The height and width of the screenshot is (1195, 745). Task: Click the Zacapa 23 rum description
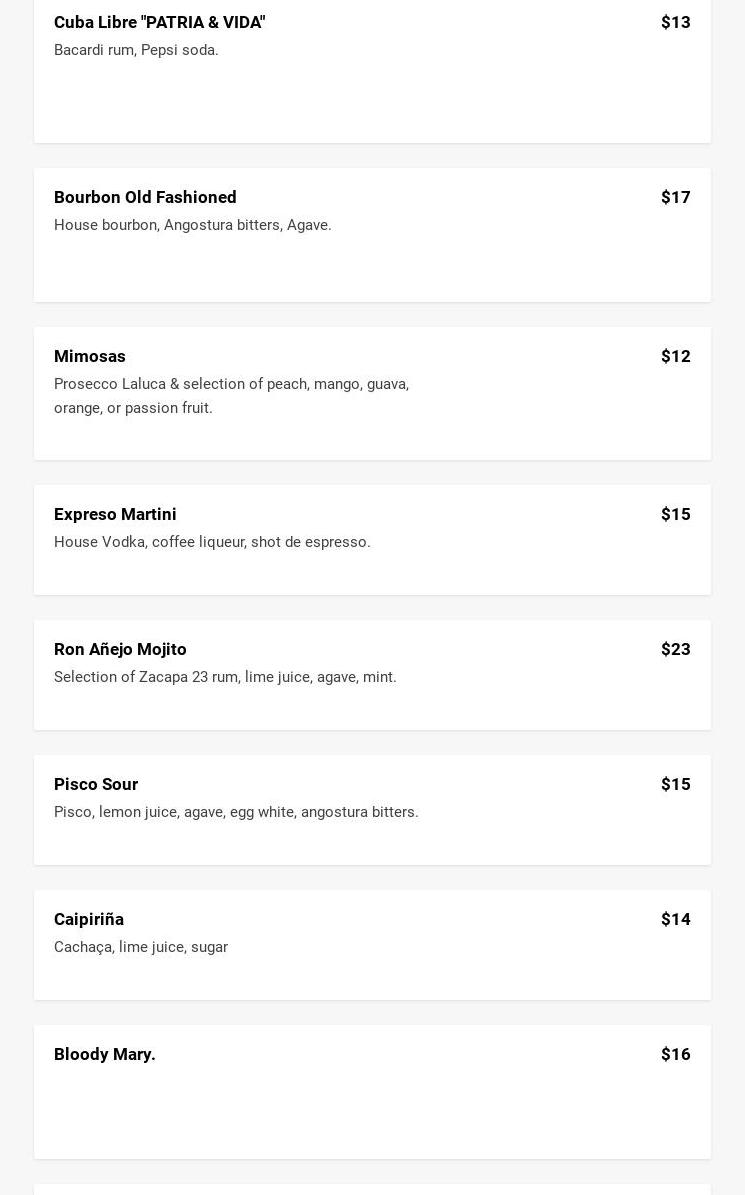[x=225, y=677]
